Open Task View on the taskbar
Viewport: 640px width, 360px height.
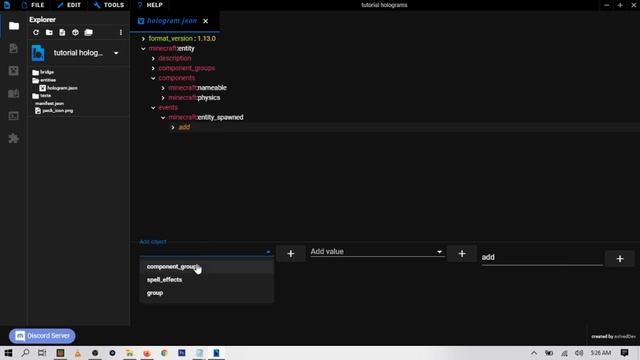[x=42, y=353]
